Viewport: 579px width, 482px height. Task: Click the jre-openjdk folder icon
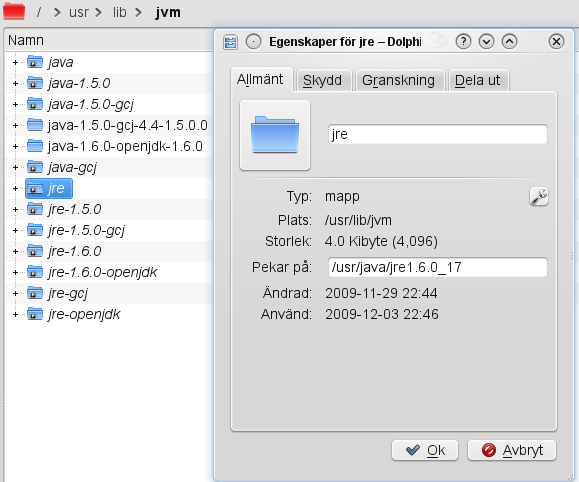point(35,314)
